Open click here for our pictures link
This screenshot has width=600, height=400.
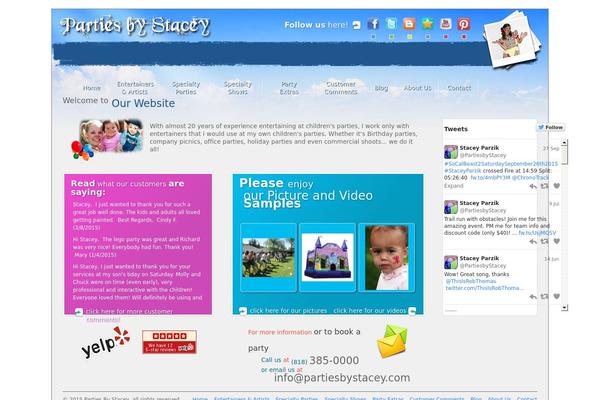tap(288, 311)
